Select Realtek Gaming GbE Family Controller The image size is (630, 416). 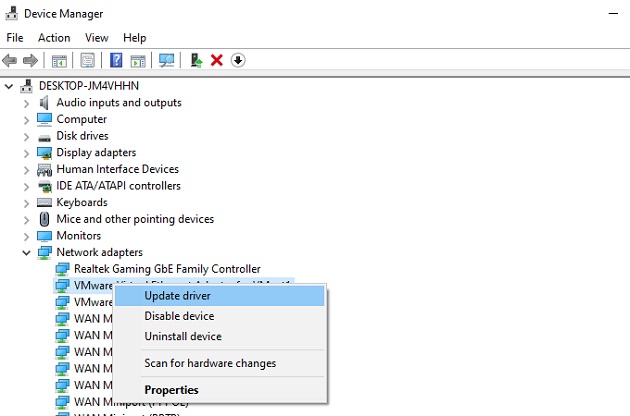point(167,269)
